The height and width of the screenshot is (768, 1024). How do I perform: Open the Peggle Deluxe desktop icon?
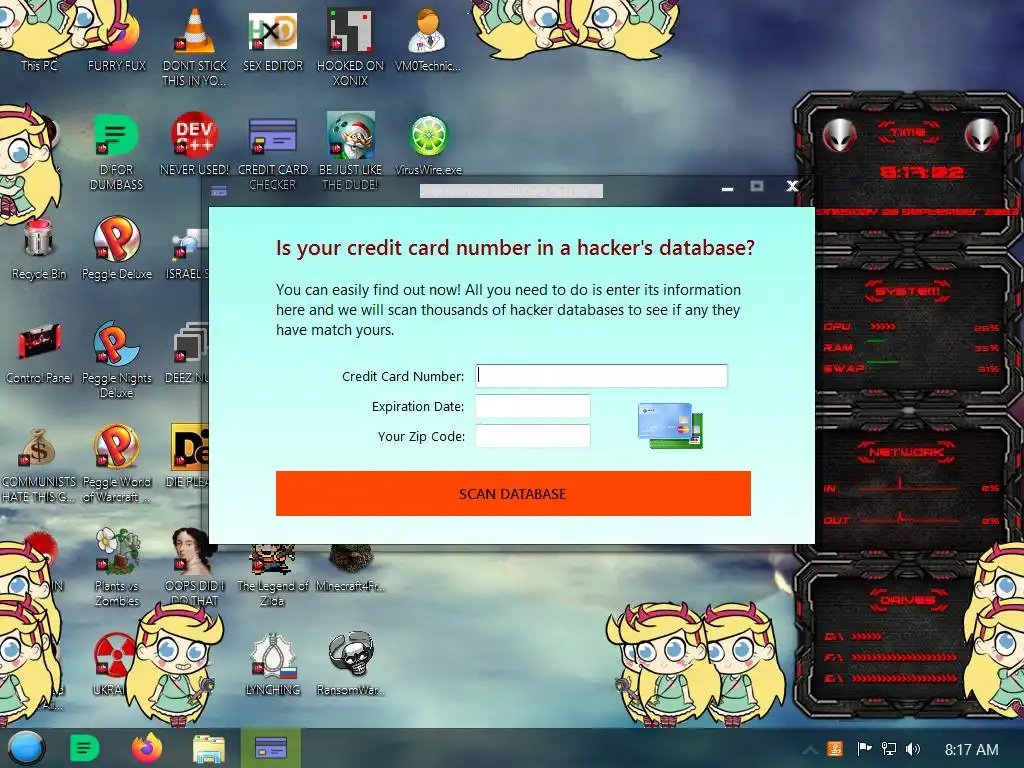(x=117, y=248)
